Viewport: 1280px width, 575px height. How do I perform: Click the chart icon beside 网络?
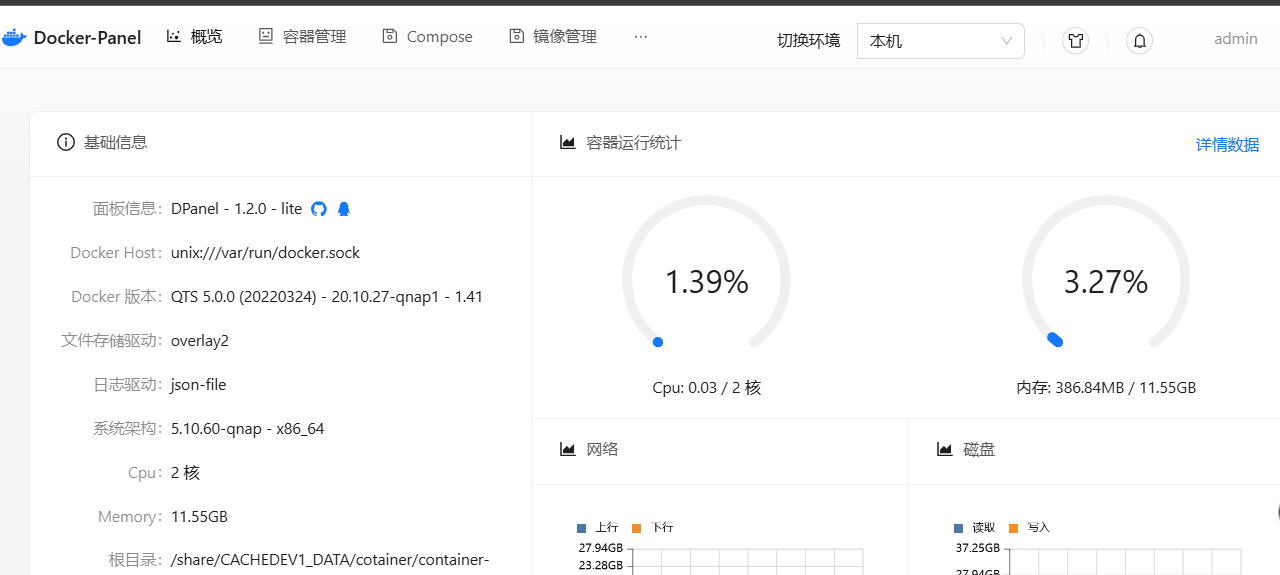click(568, 450)
